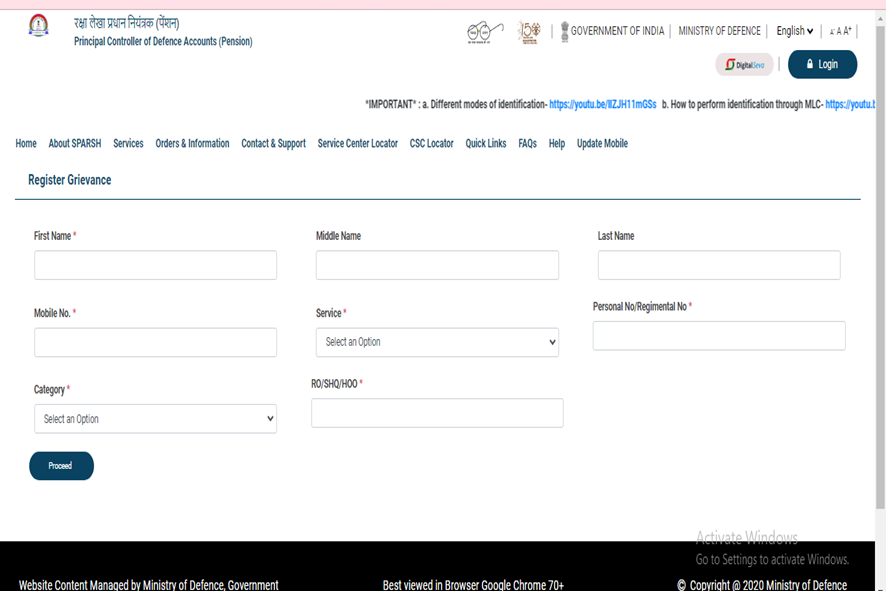Click the Middle Name input field

point(437,265)
